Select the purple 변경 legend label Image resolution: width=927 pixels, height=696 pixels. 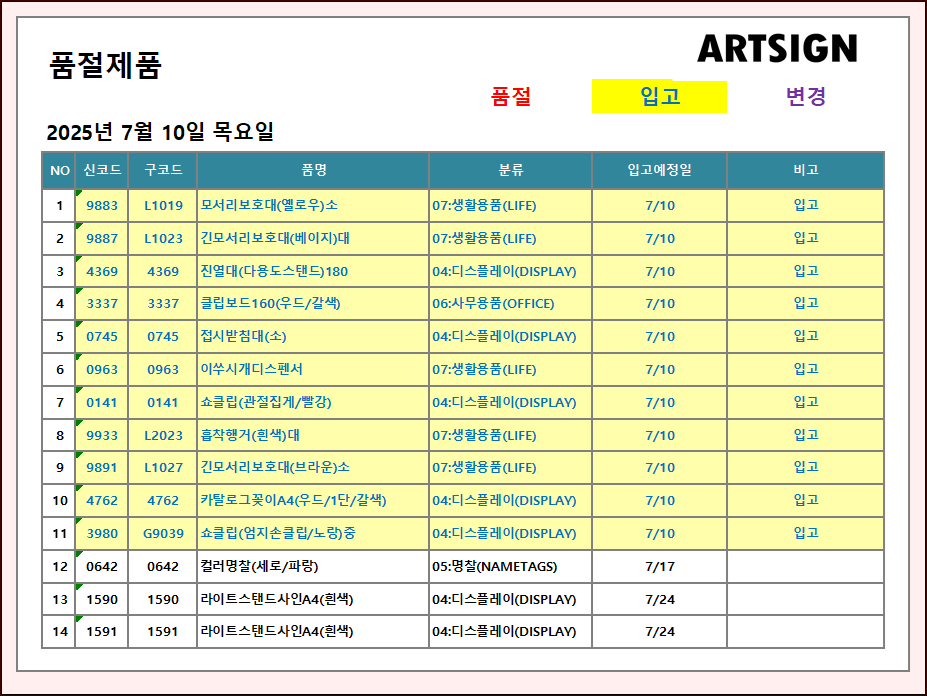[x=805, y=97]
